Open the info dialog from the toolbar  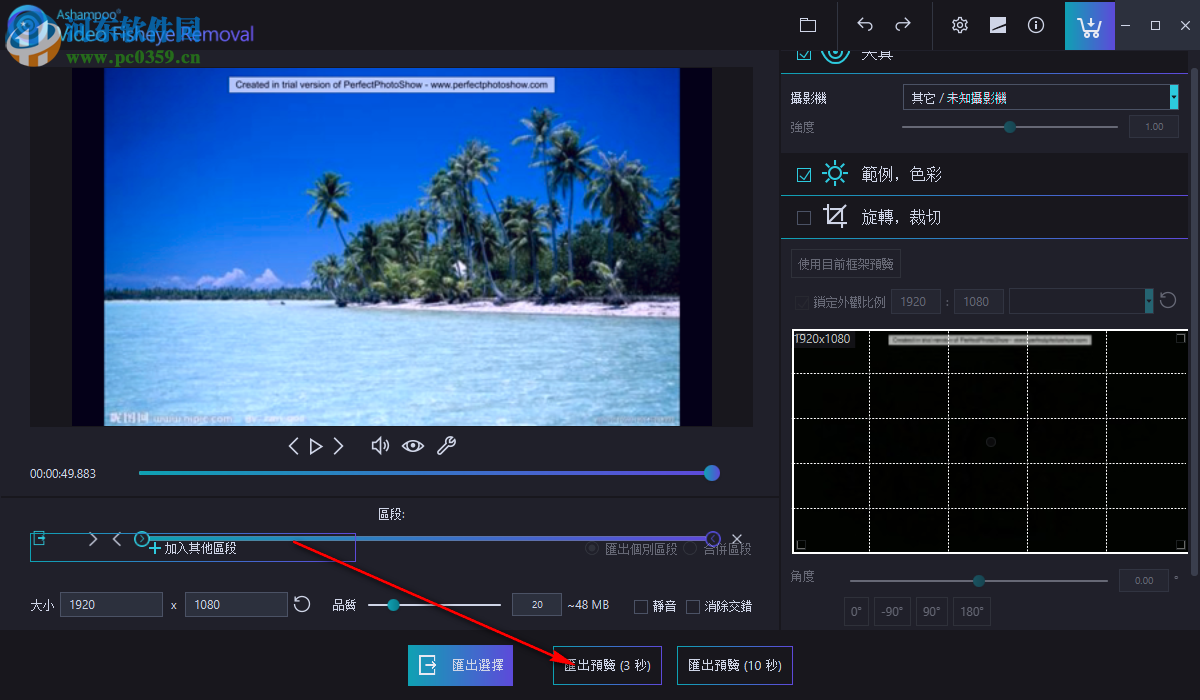(x=1036, y=25)
